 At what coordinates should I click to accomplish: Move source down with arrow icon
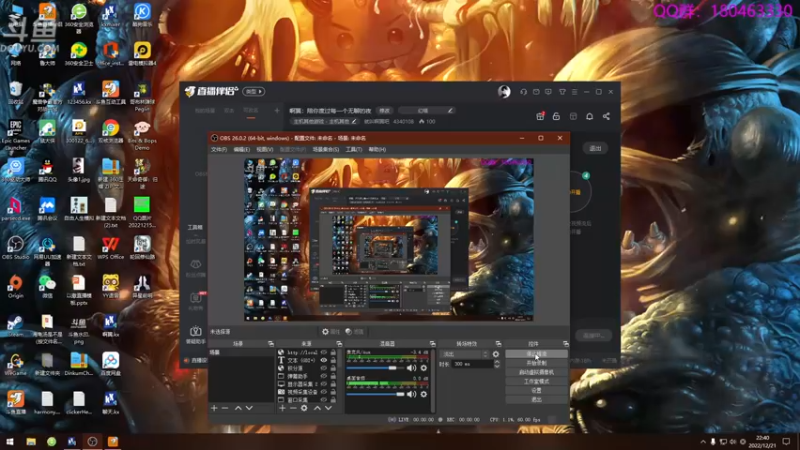(328, 408)
